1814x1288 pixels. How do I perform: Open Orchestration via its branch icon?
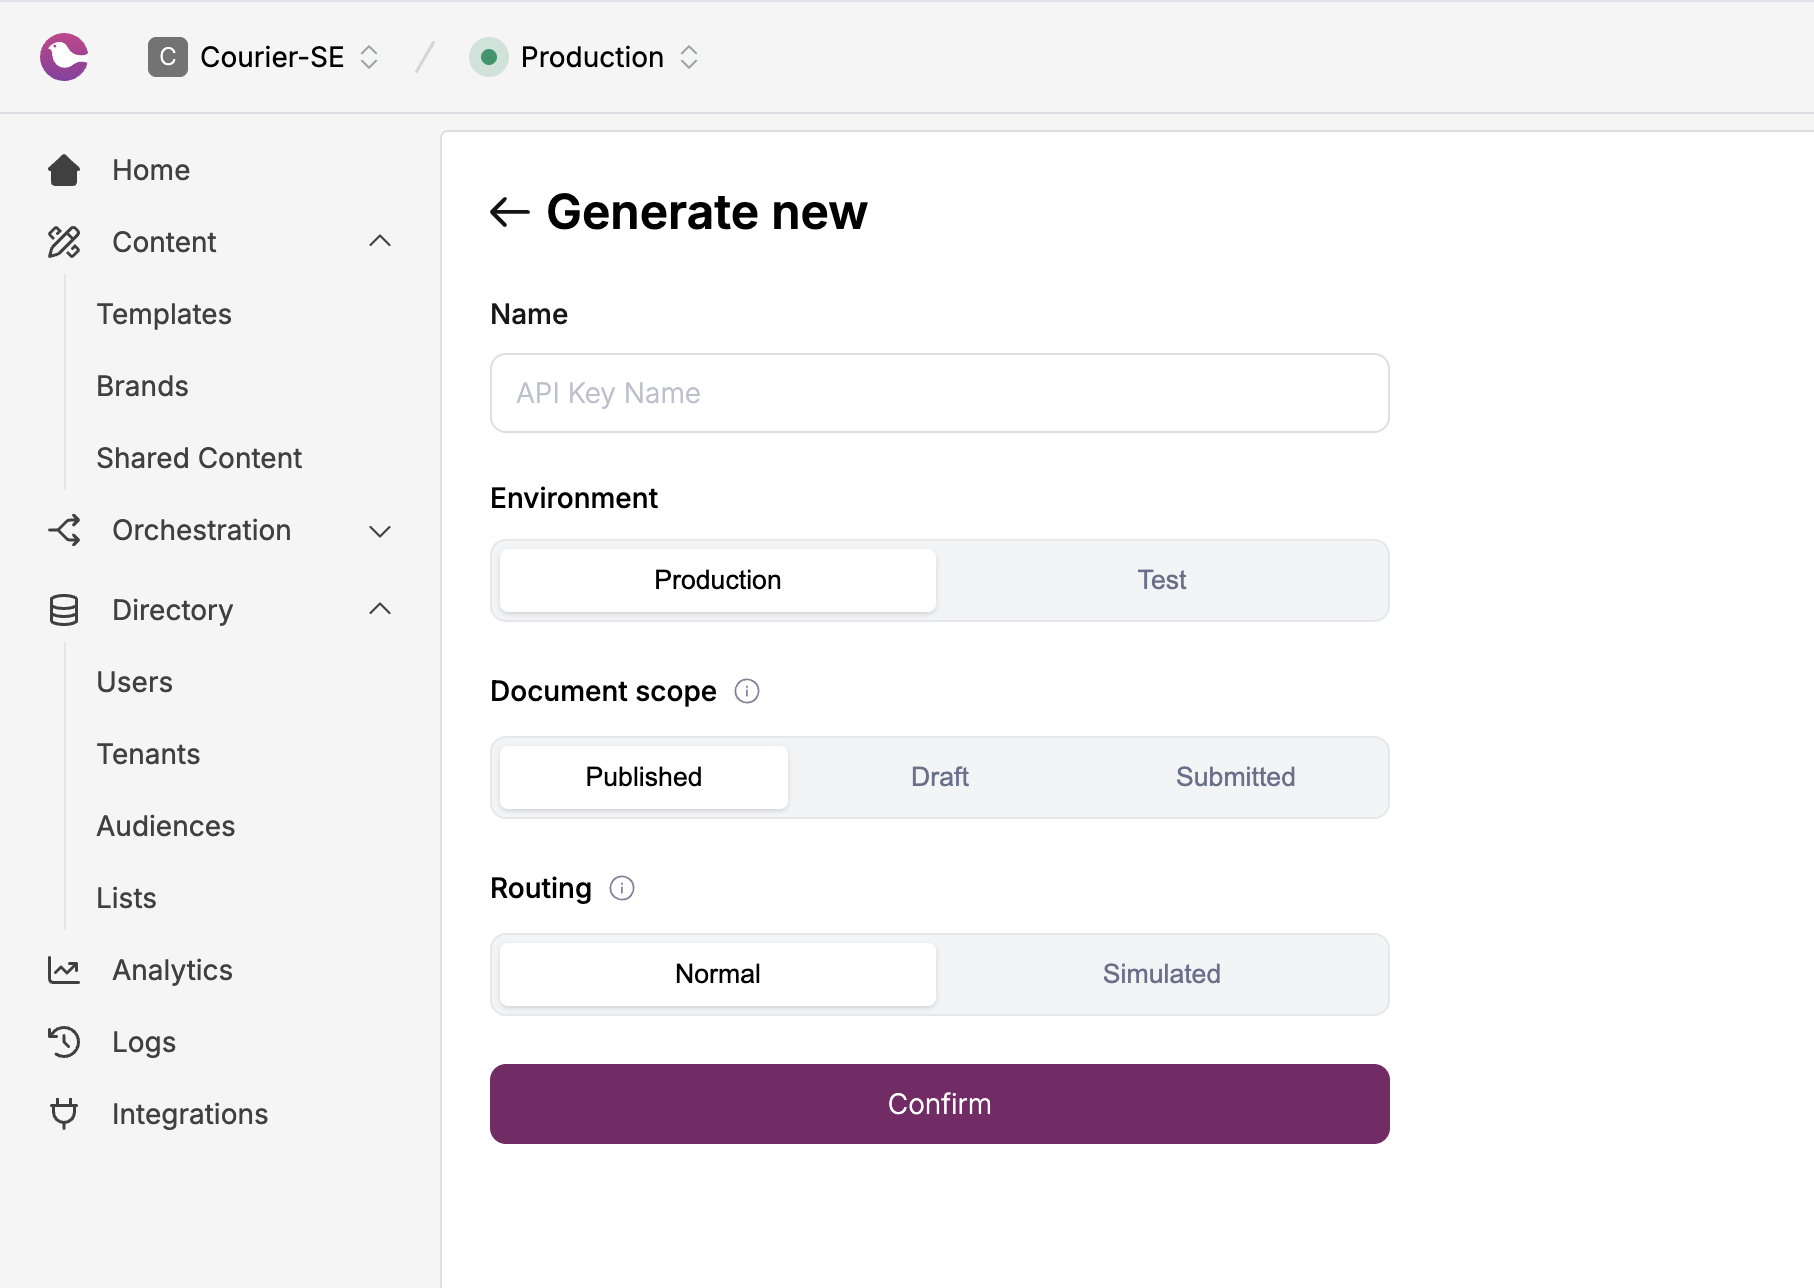pos(63,530)
